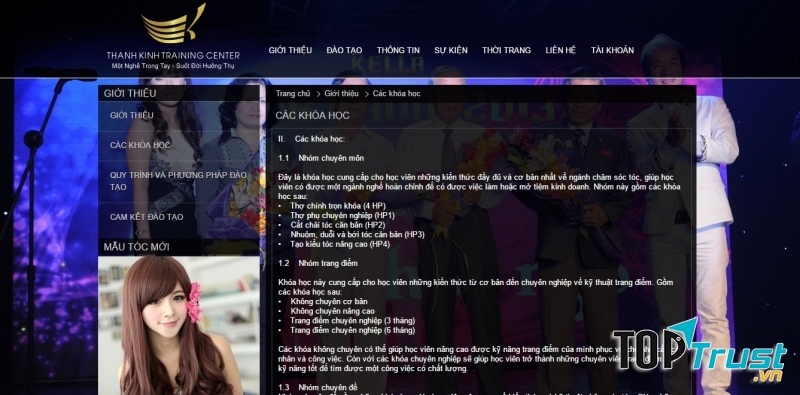800x395 pixels.
Task: Select THÔNG TIN in the navigation bar
Action: coord(398,50)
